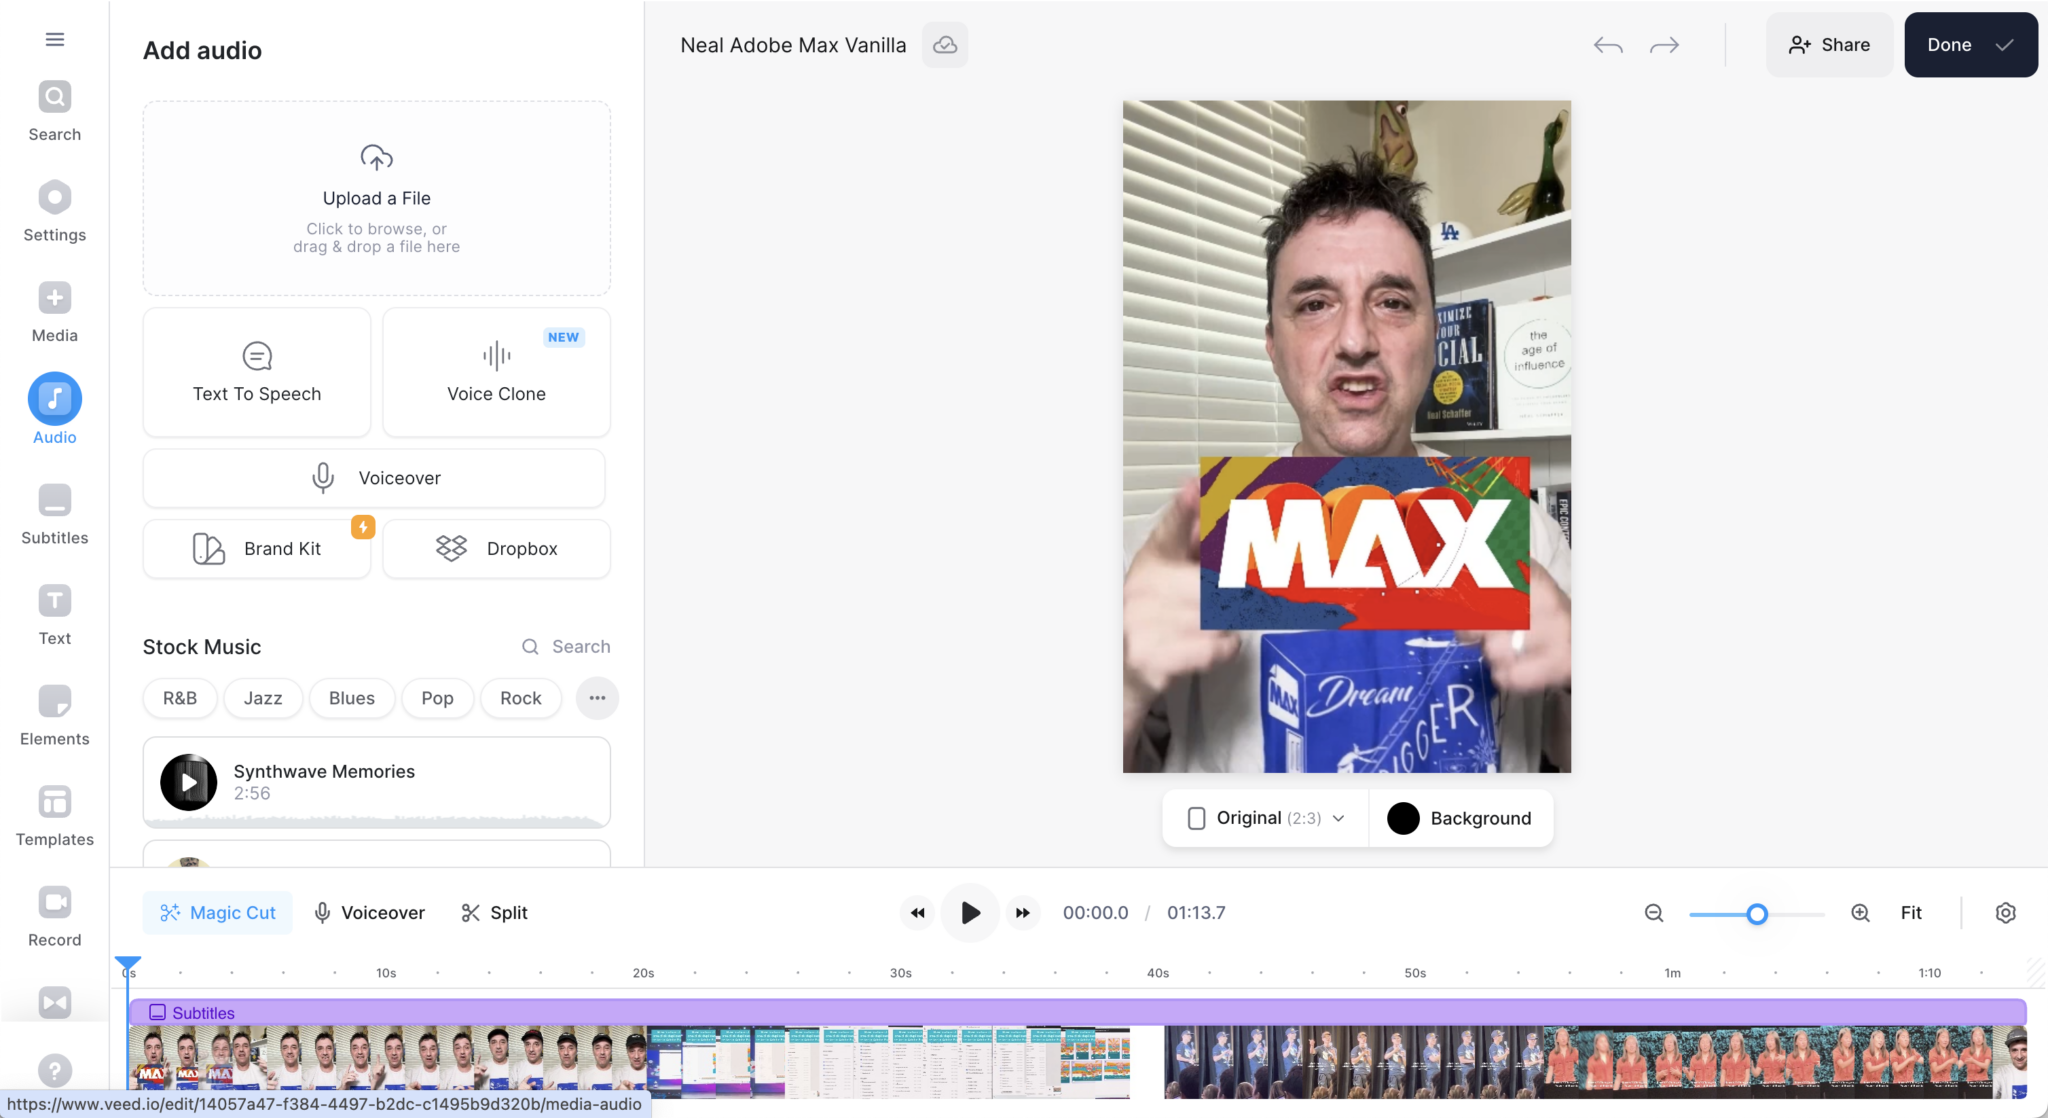Image resolution: width=2048 pixels, height=1118 pixels.
Task: Open the Search panel
Action: pyautogui.click(x=54, y=108)
